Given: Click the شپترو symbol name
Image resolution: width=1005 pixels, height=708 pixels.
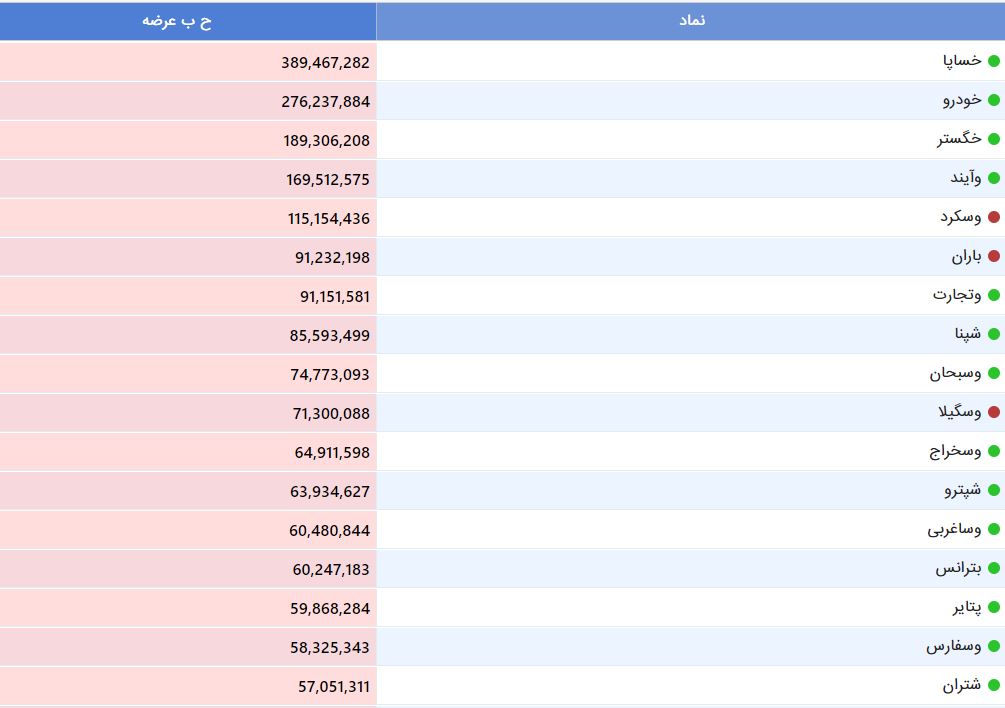Looking at the screenshot, I should 963,490.
